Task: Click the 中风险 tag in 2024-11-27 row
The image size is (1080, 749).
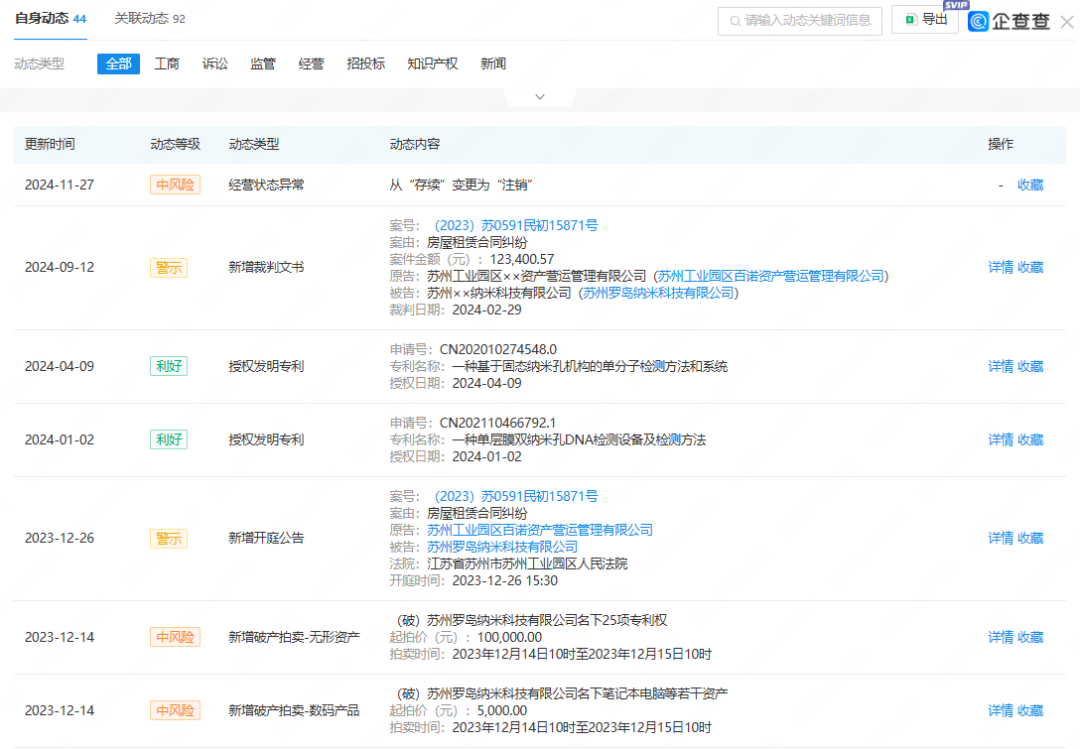Action: click(x=175, y=185)
